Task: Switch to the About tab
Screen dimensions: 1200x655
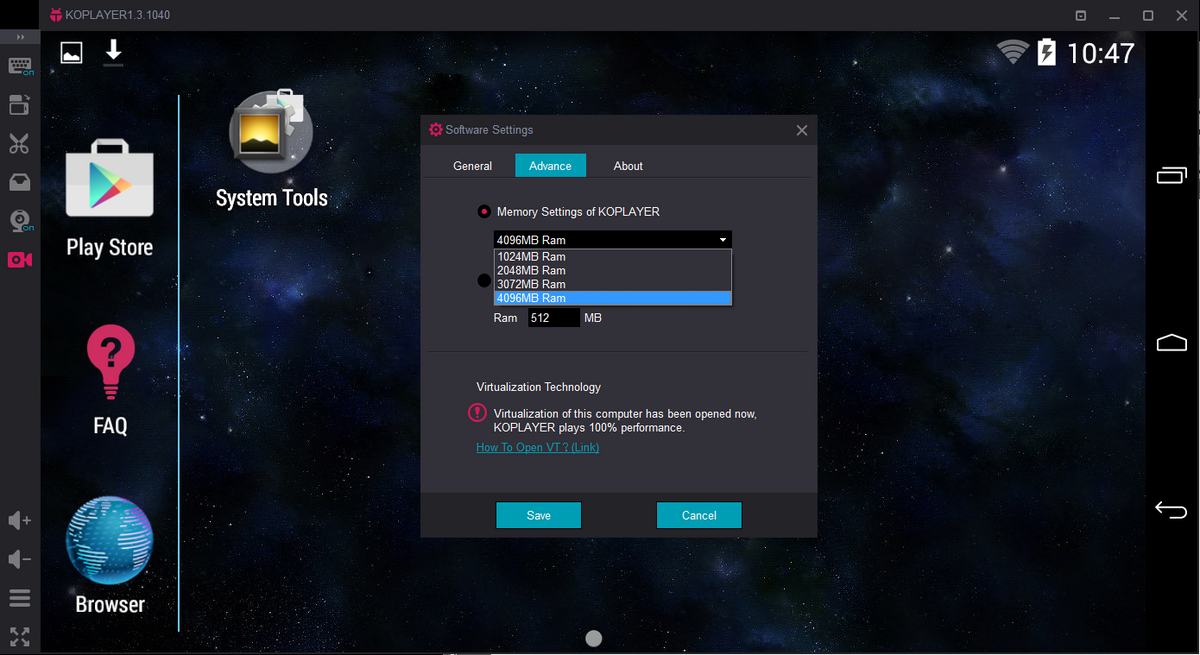Action: pyautogui.click(x=628, y=166)
